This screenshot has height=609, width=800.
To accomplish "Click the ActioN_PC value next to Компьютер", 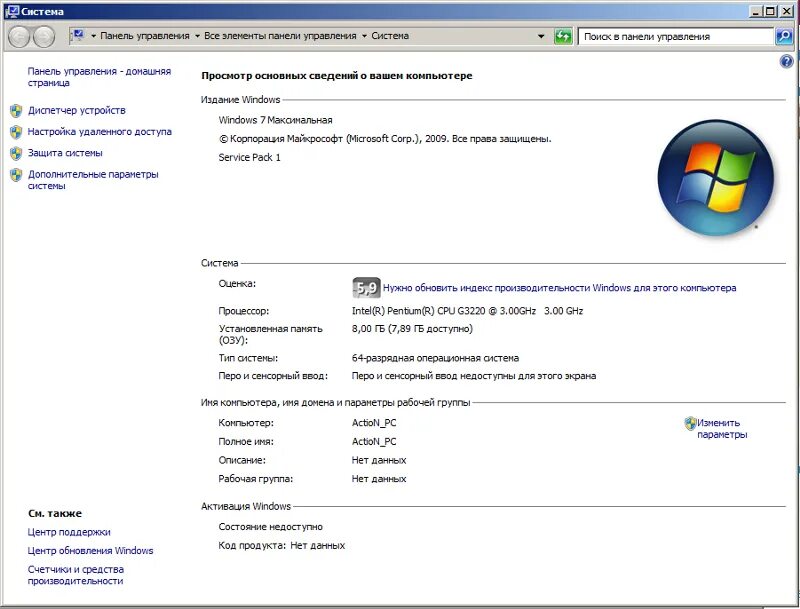I will (x=373, y=423).
